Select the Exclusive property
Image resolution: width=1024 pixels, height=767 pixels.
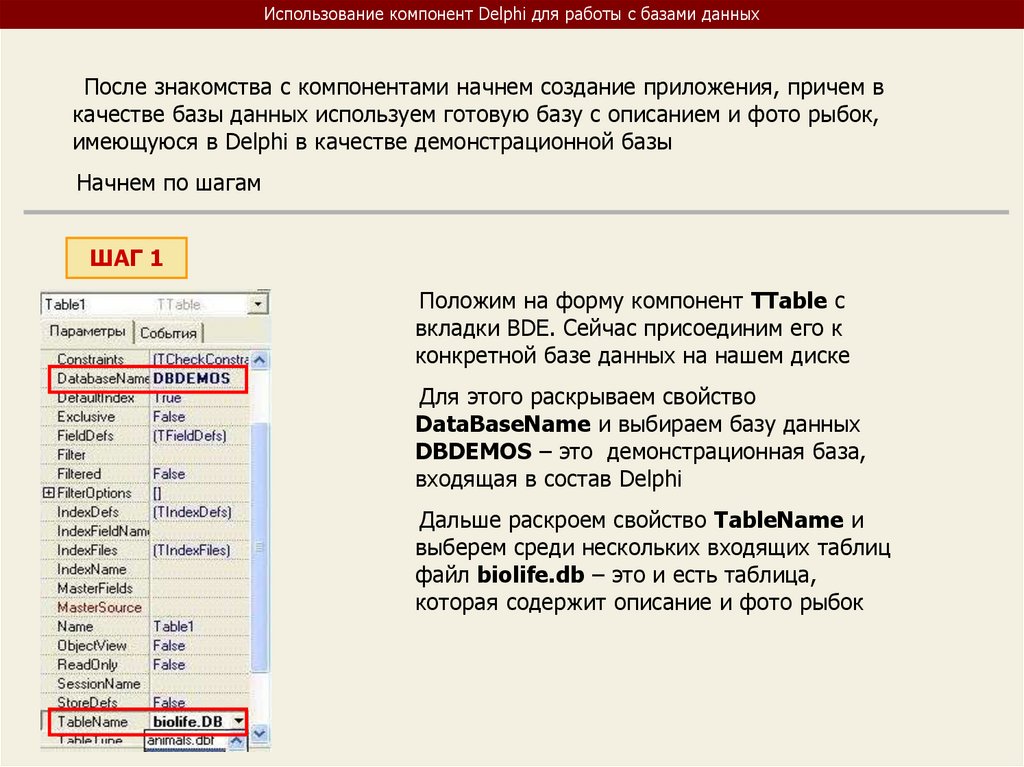86,416
